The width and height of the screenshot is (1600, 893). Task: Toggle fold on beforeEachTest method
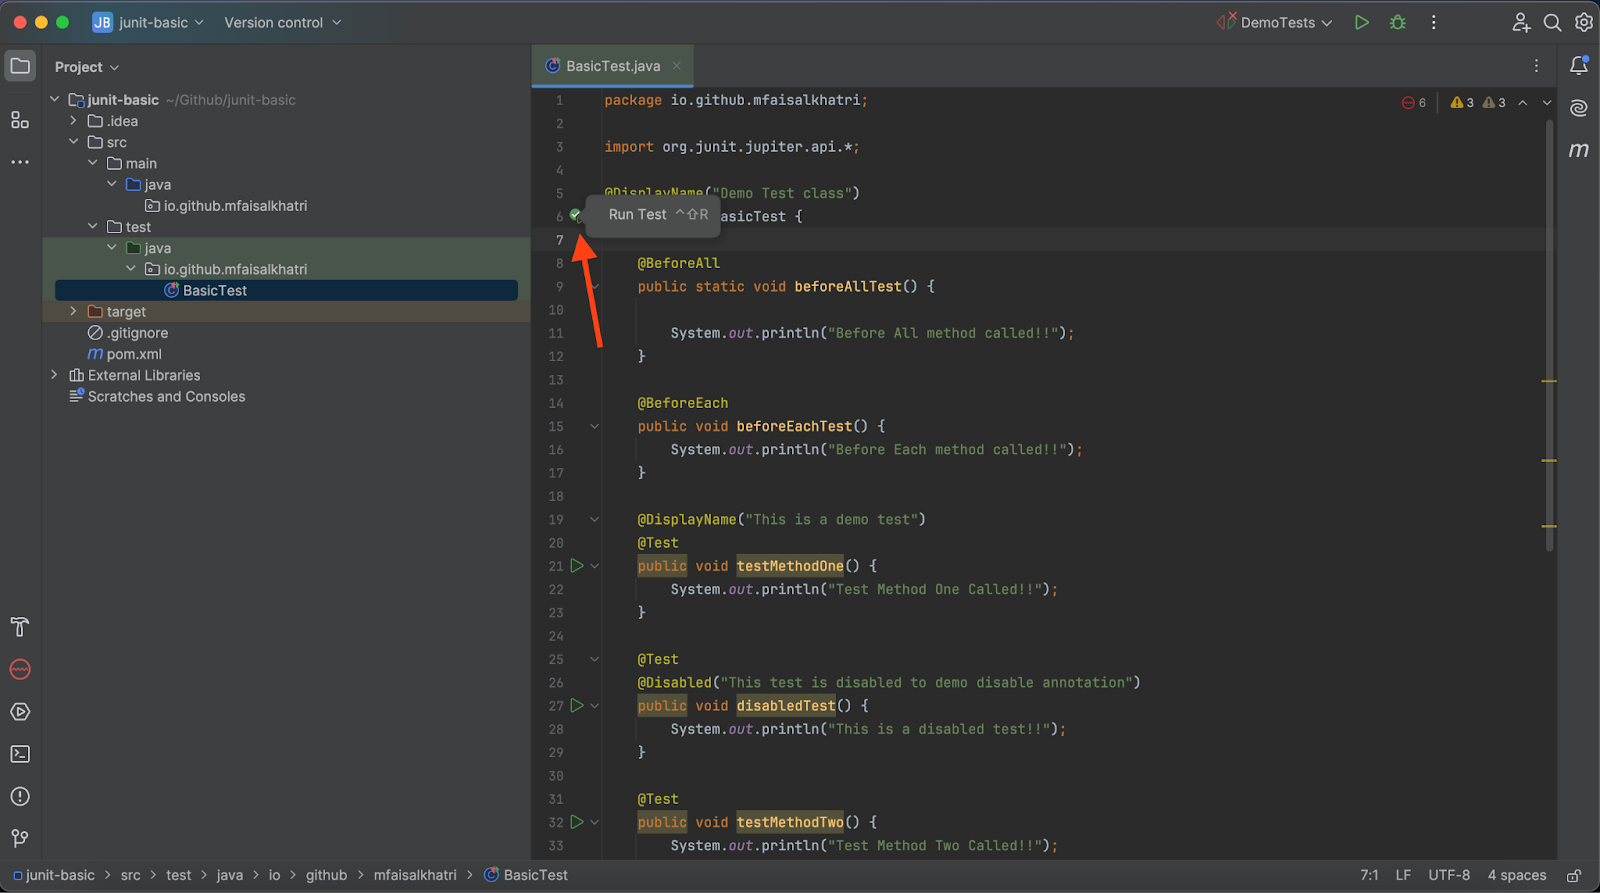click(594, 427)
